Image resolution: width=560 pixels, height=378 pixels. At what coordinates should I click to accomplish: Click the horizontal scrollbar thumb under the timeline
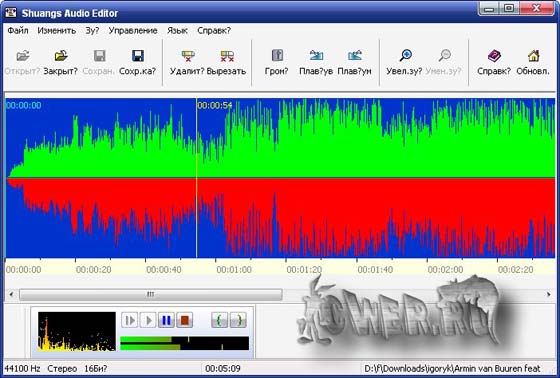point(151,294)
